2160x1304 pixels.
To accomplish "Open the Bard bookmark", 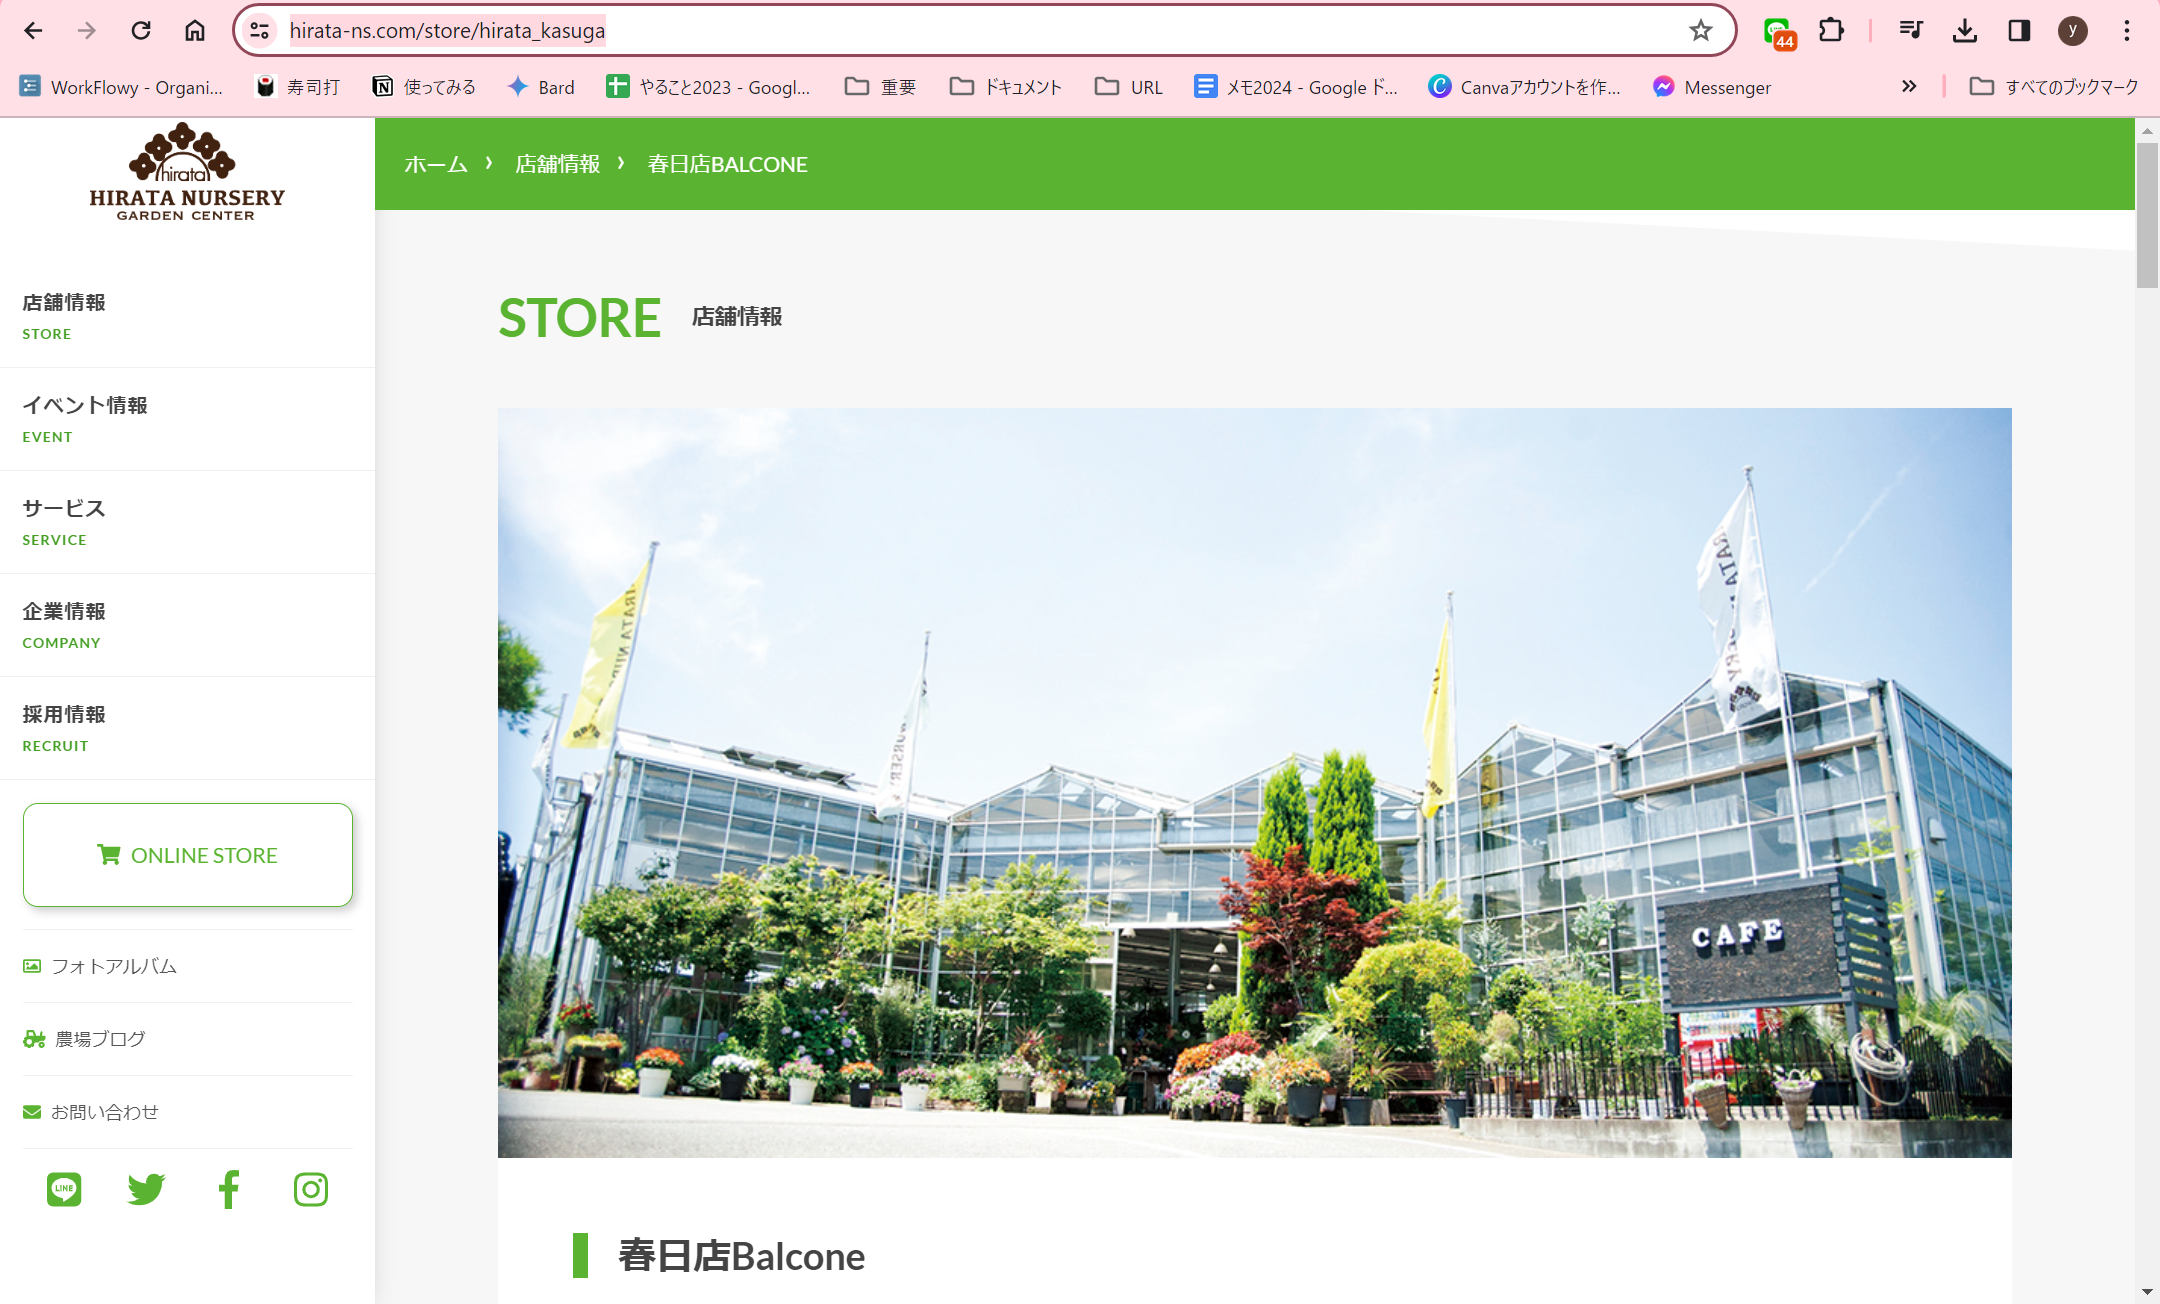I will click(x=541, y=87).
